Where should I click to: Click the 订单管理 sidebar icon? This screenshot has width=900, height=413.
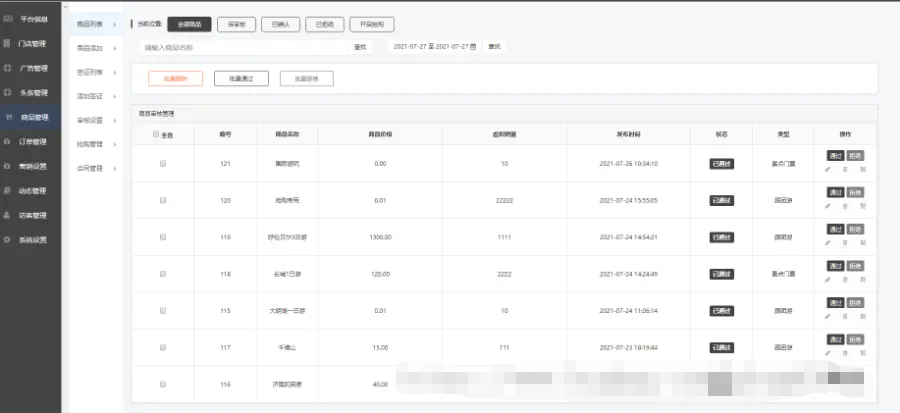(x=9, y=142)
